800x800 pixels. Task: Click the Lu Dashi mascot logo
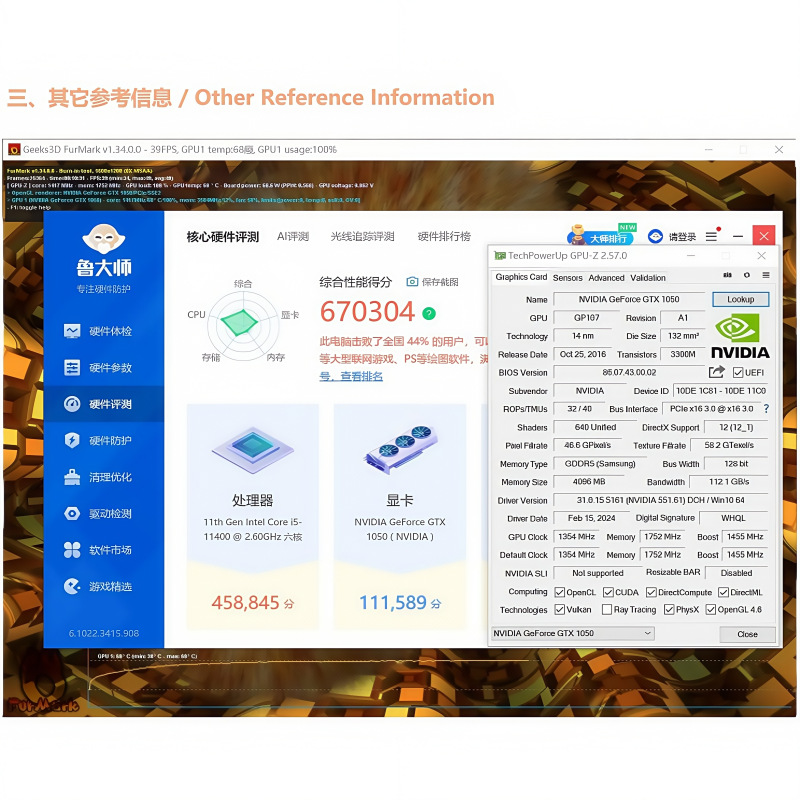(104, 238)
